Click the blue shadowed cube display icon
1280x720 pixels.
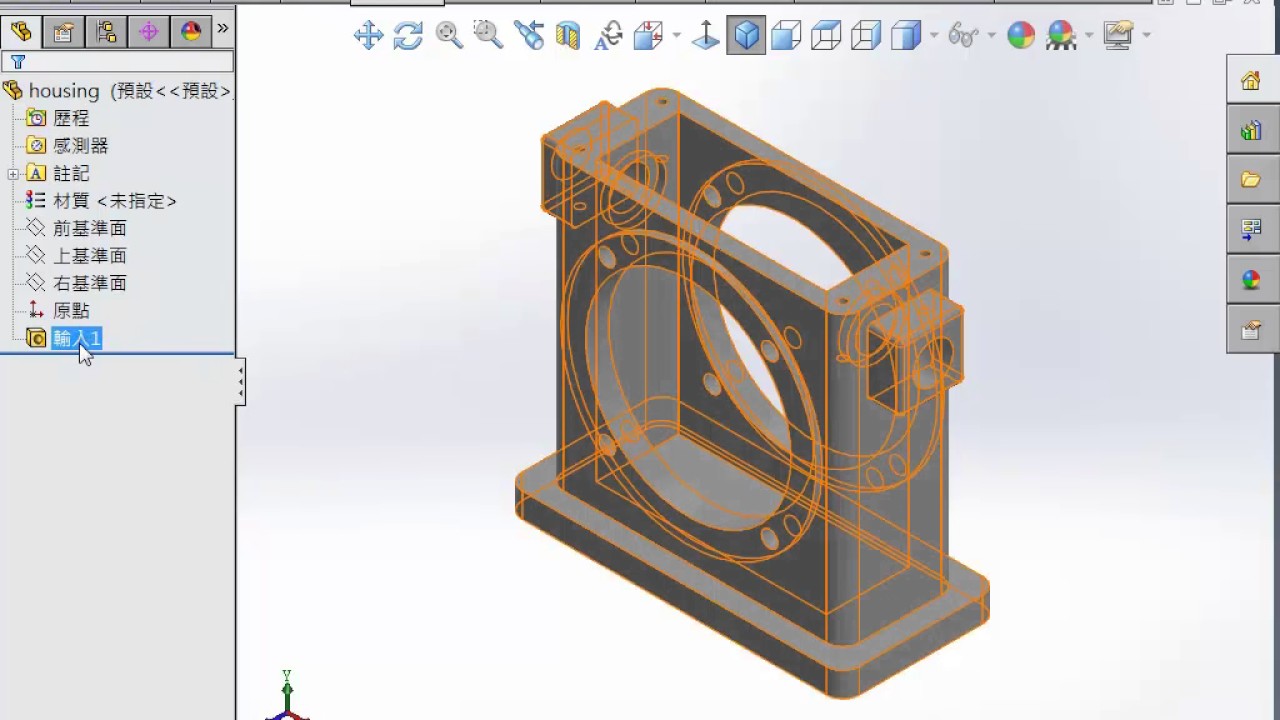pos(905,37)
